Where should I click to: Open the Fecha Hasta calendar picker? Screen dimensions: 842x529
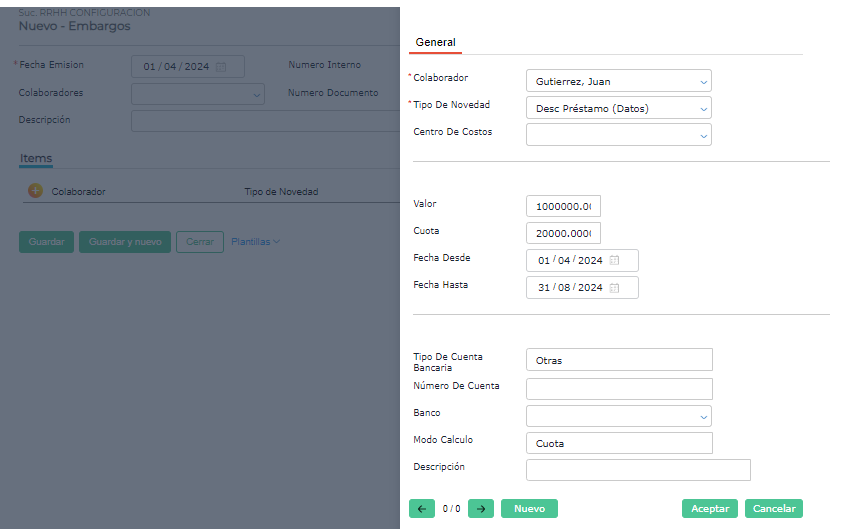pos(615,288)
